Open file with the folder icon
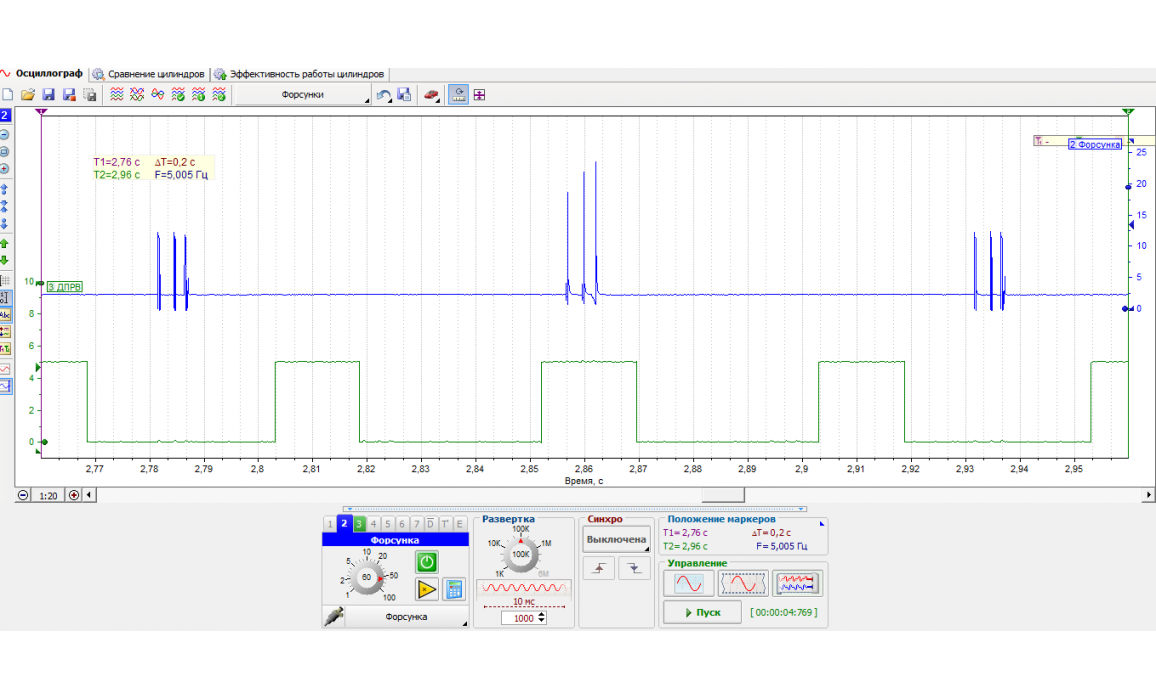Image resolution: width=1156 pixels, height=700 pixels. point(28,95)
